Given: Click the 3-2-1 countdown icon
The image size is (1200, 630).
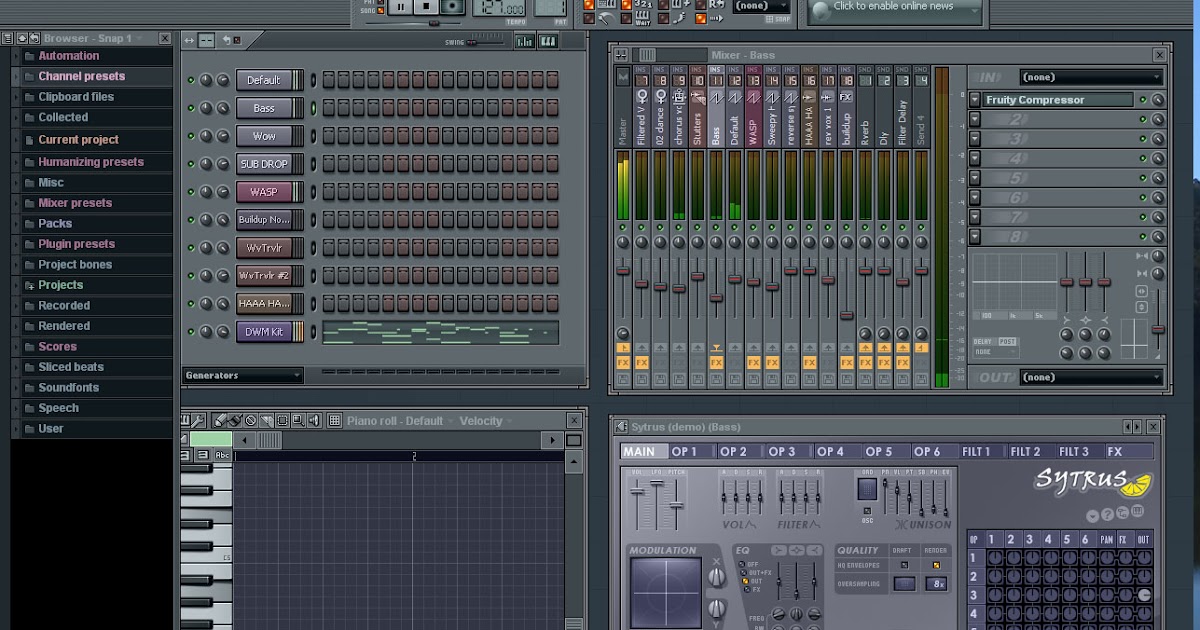Looking at the screenshot, I should pyautogui.click(x=643, y=4).
